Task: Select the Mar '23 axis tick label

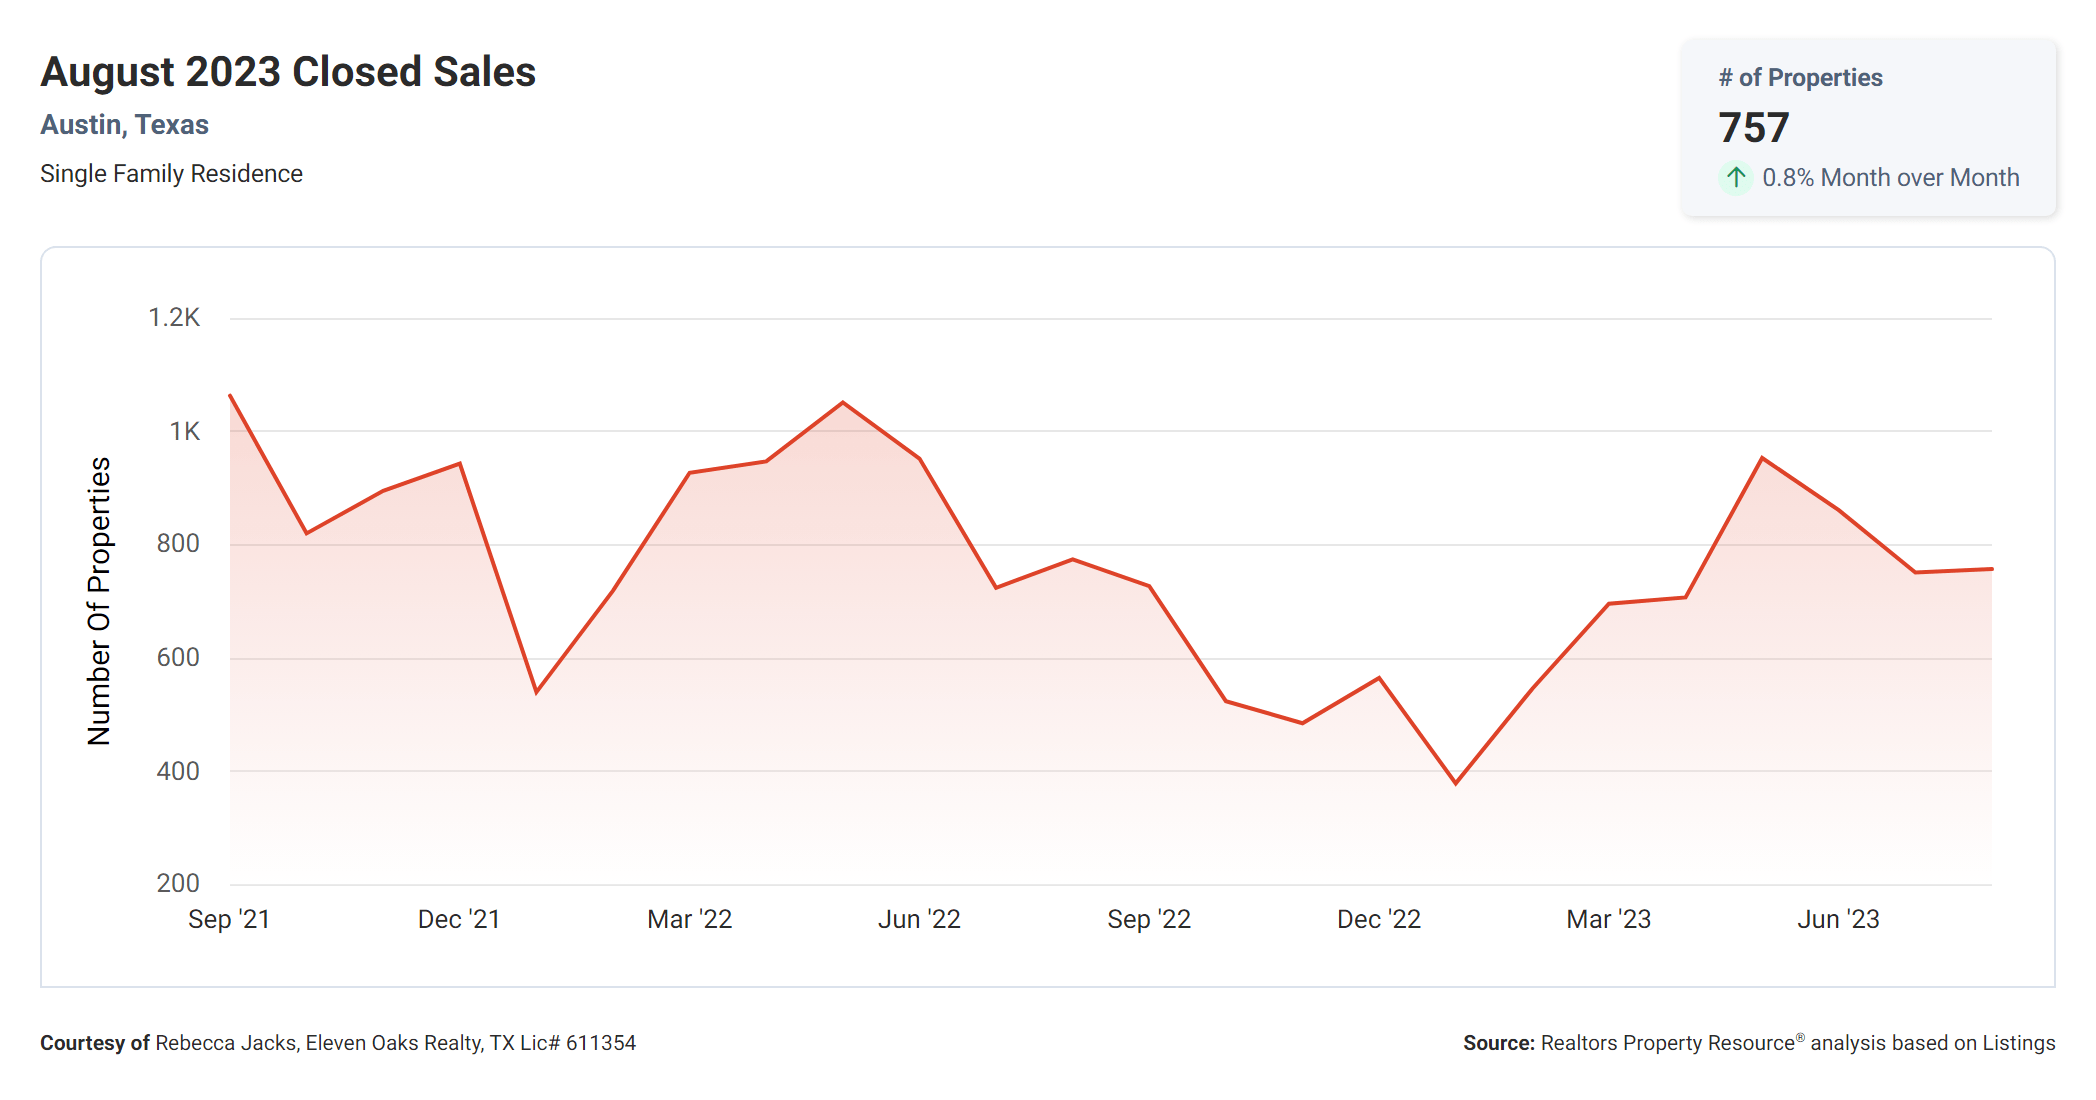Action: tap(1608, 919)
